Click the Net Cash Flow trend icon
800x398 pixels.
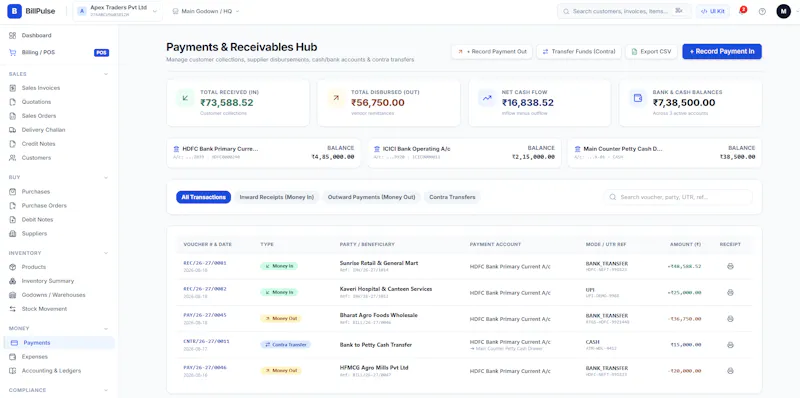coord(487,98)
